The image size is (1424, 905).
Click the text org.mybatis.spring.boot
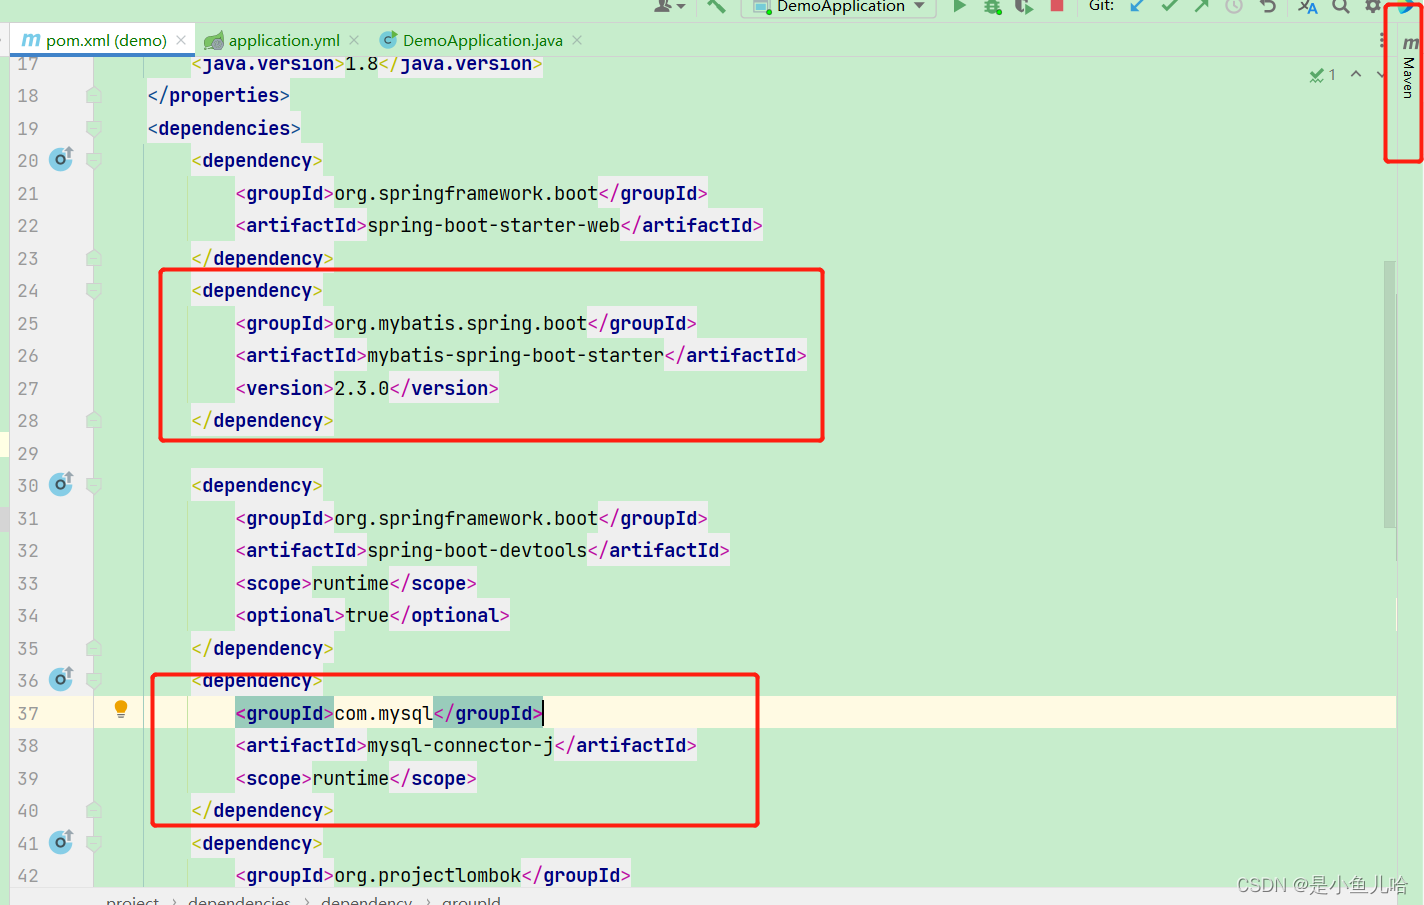coord(461,323)
